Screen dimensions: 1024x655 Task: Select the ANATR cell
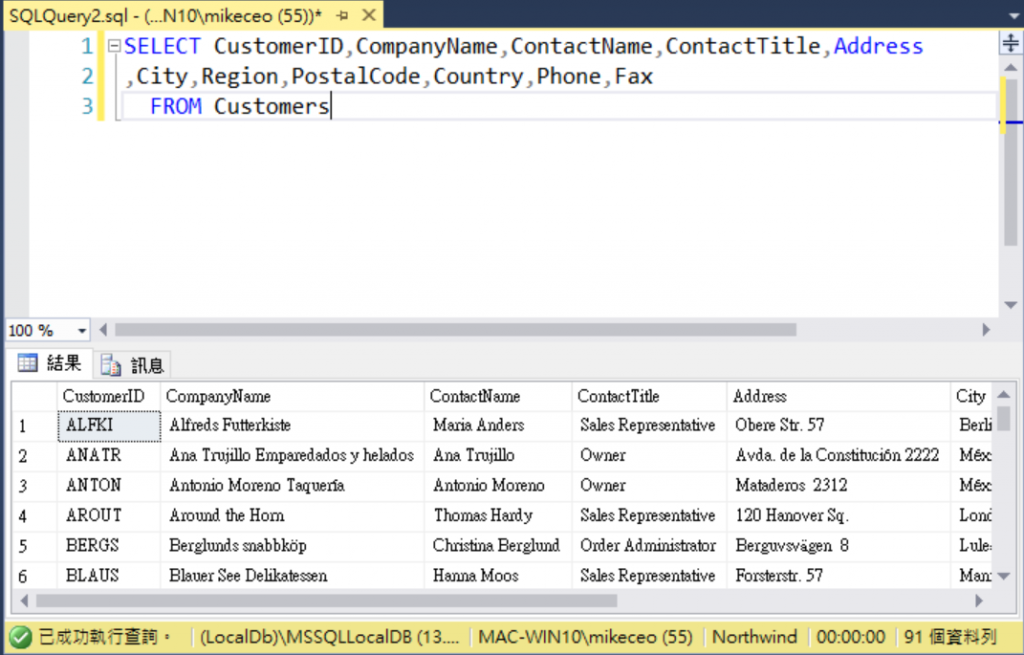(109, 456)
